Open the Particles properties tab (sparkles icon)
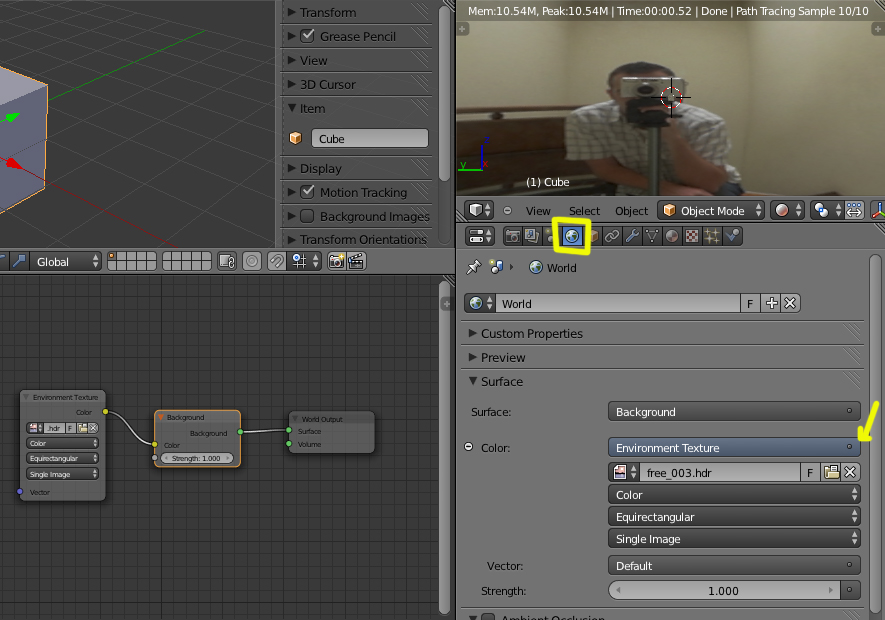The width and height of the screenshot is (885, 620). pos(712,236)
